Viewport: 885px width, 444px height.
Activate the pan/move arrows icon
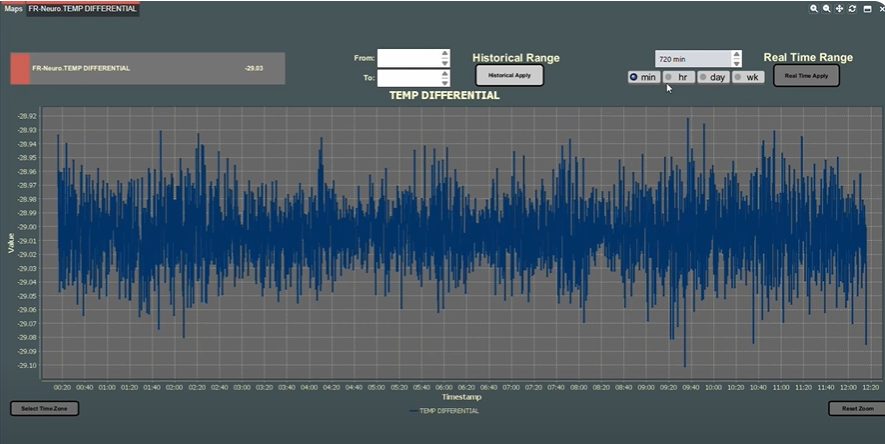[x=839, y=8]
